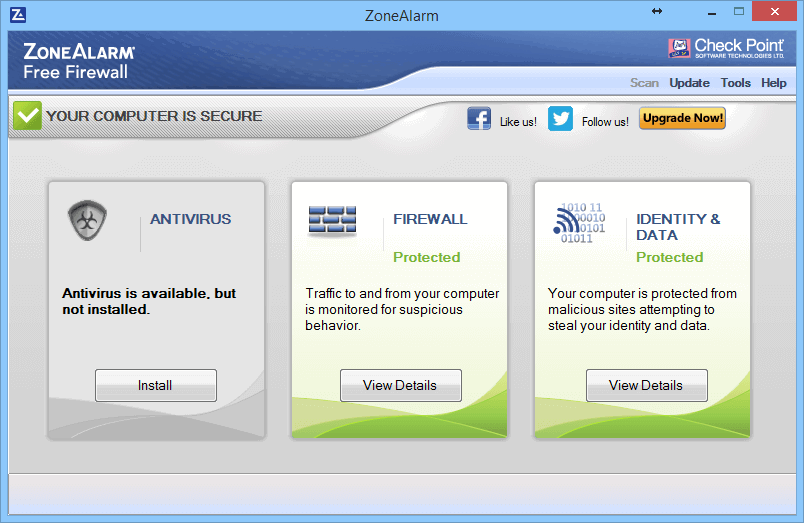This screenshot has height=523, width=804.
Task: Click 'protected from malicious sites' description
Action: [x=642, y=309]
